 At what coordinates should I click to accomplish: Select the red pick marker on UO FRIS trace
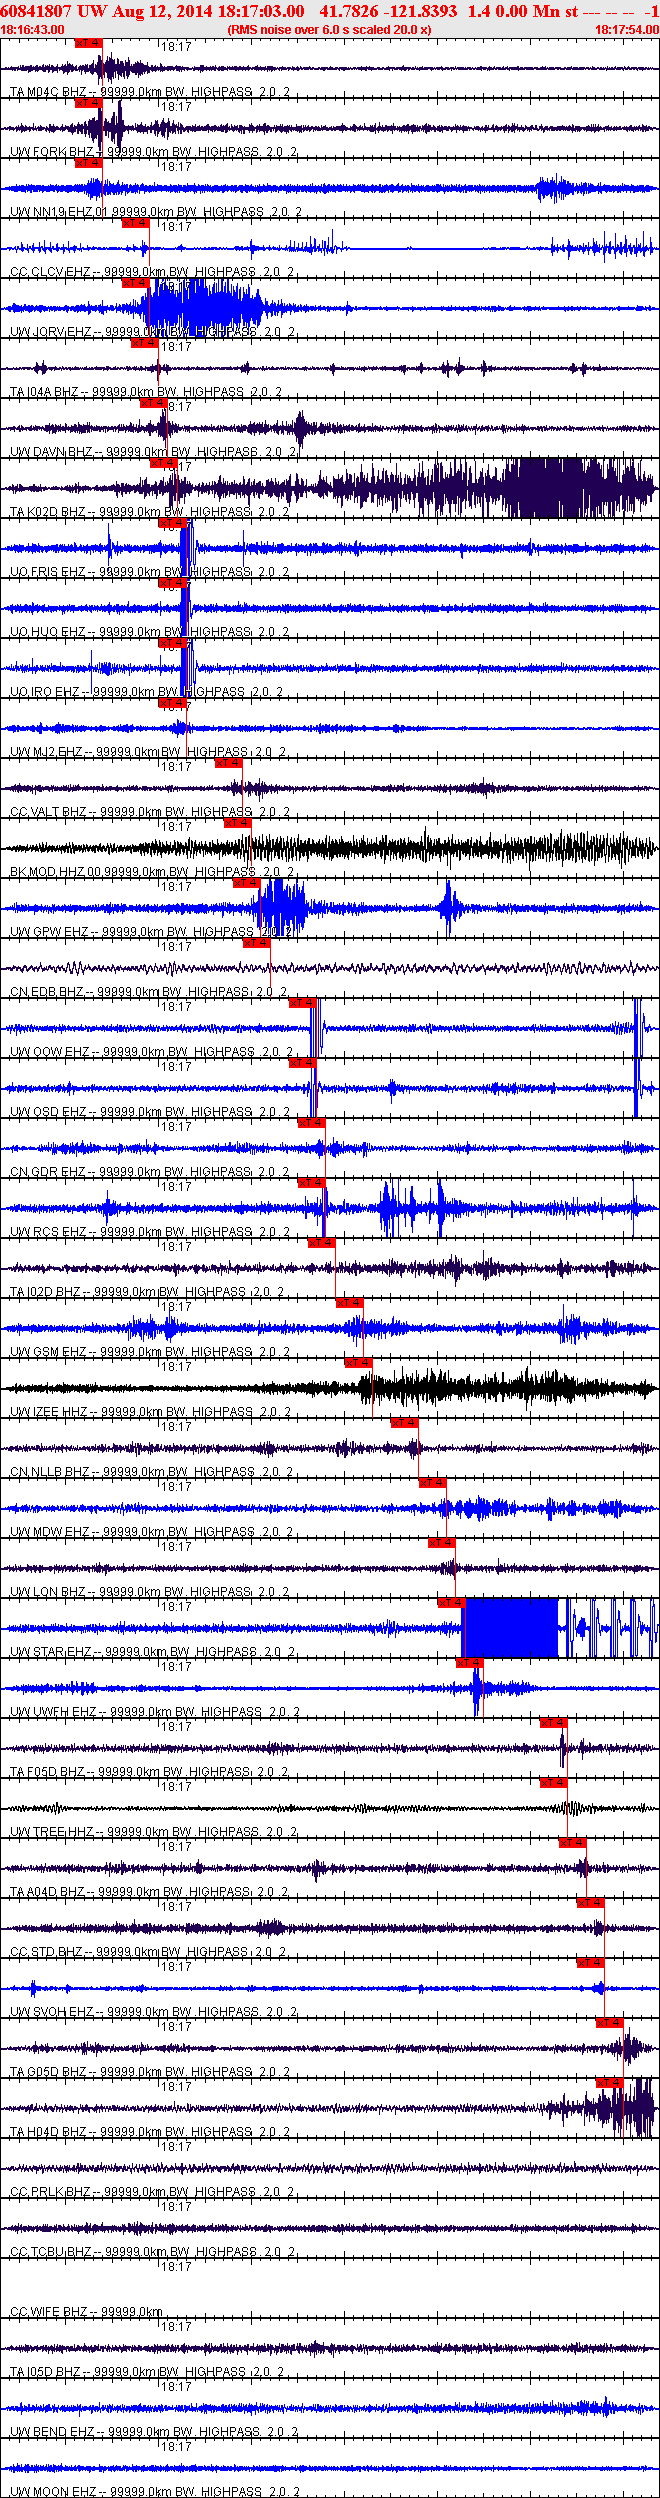pos(172,523)
